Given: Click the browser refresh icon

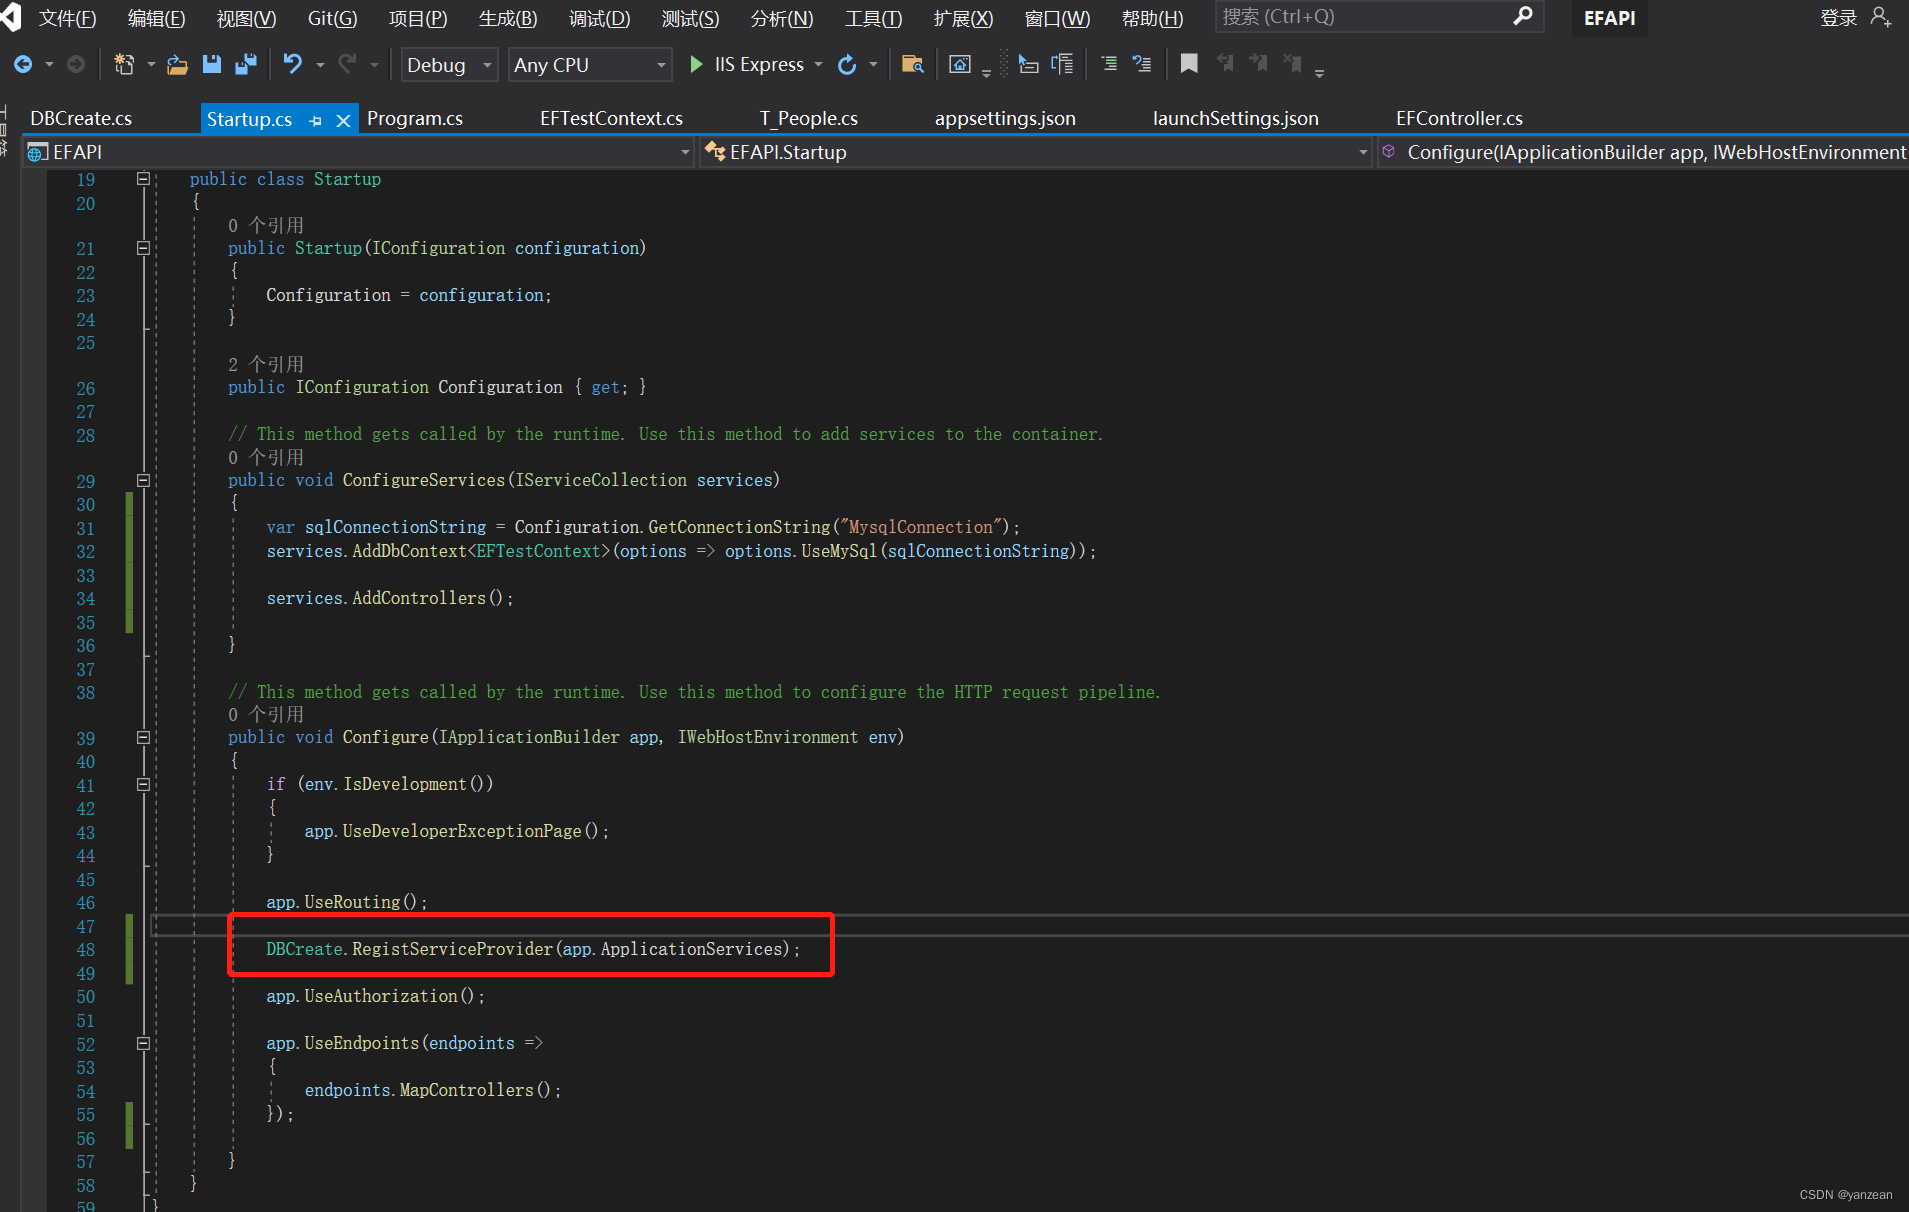Looking at the screenshot, I should point(847,65).
